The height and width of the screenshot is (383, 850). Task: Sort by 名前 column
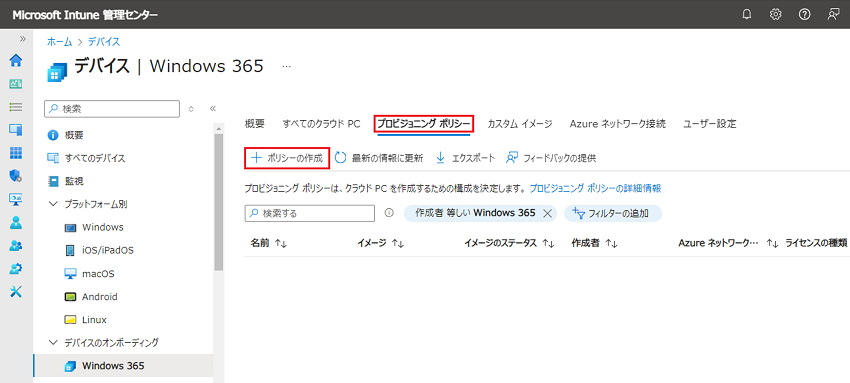(268, 244)
